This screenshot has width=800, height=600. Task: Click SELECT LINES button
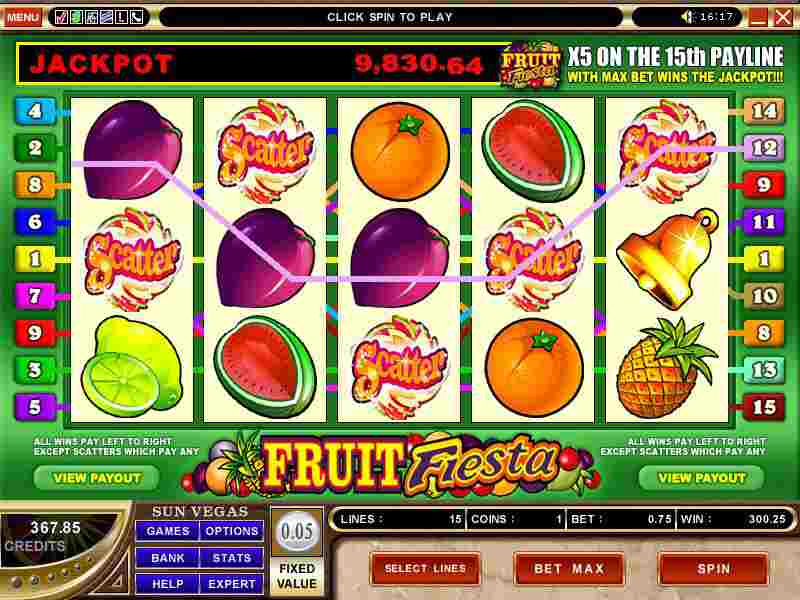pyautogui.click(x=425, y=568)
